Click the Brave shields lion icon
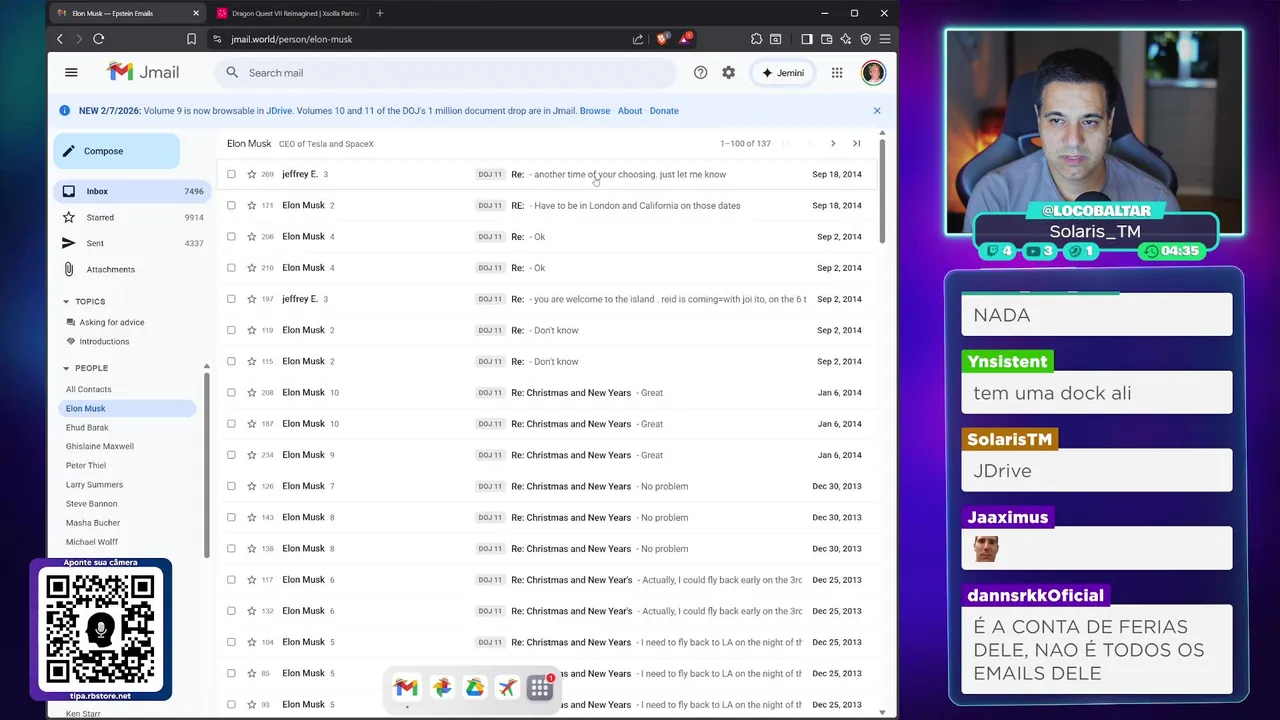Image resolution: width=1280 pixels, height=720 pixels. [x=662, y=39]
